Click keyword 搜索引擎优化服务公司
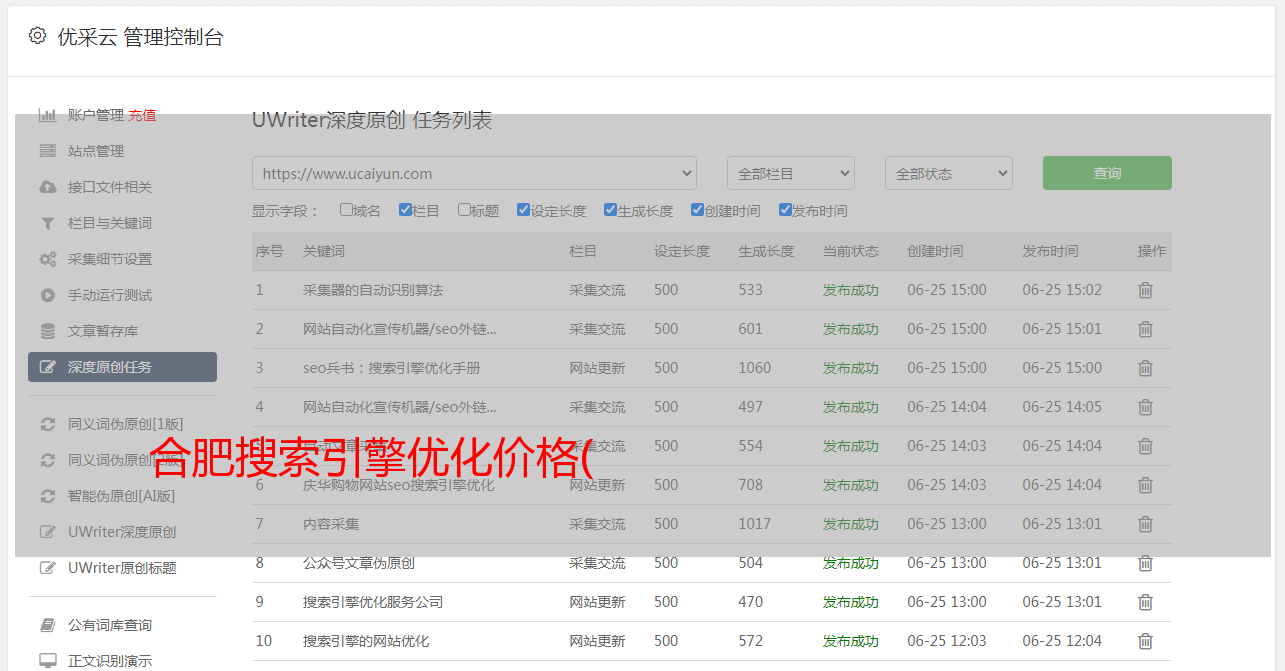 pos(373,602)
